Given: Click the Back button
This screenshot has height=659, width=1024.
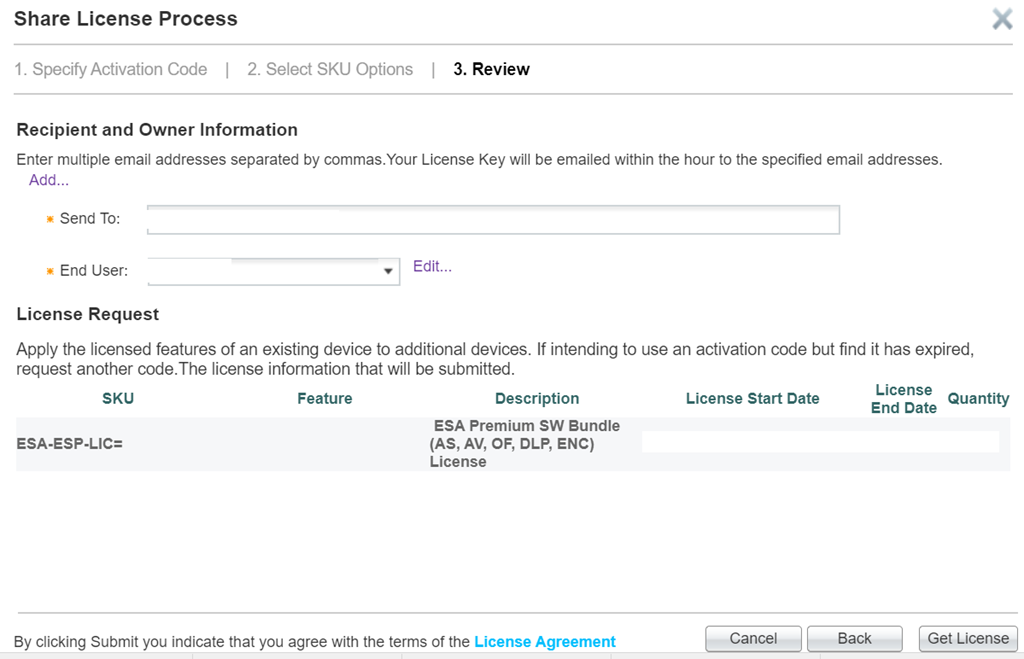Looking at the screenshot, I should (854, 638).
